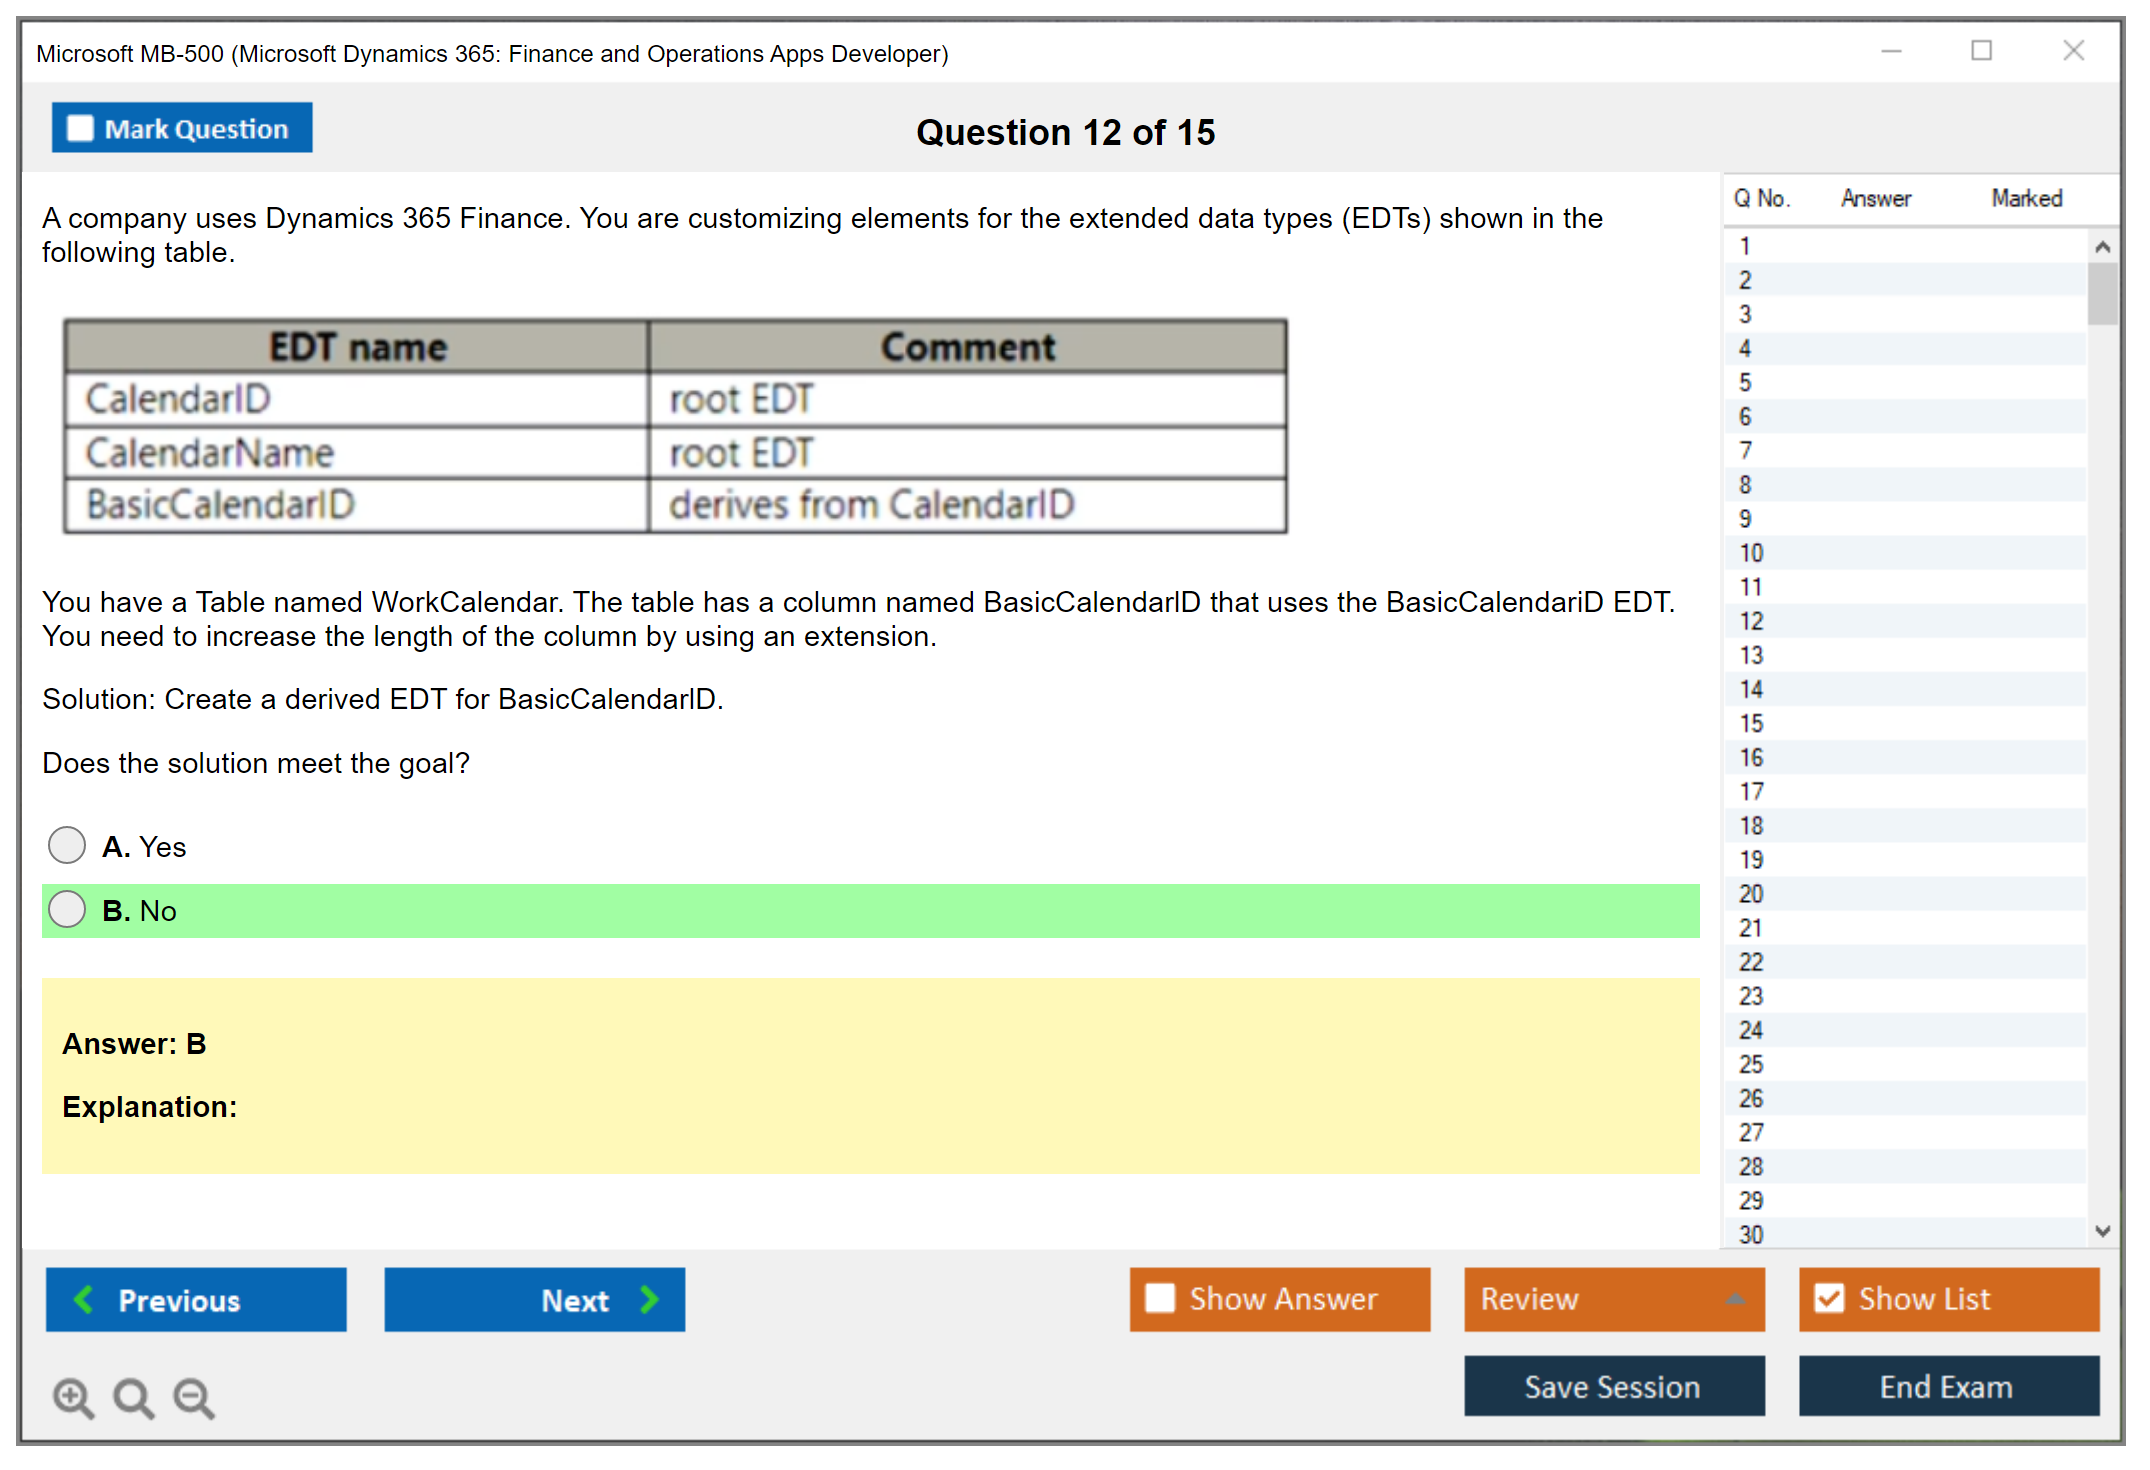
Task: Toggle the Show Answer checkbox
Action: point(1160,1298)
